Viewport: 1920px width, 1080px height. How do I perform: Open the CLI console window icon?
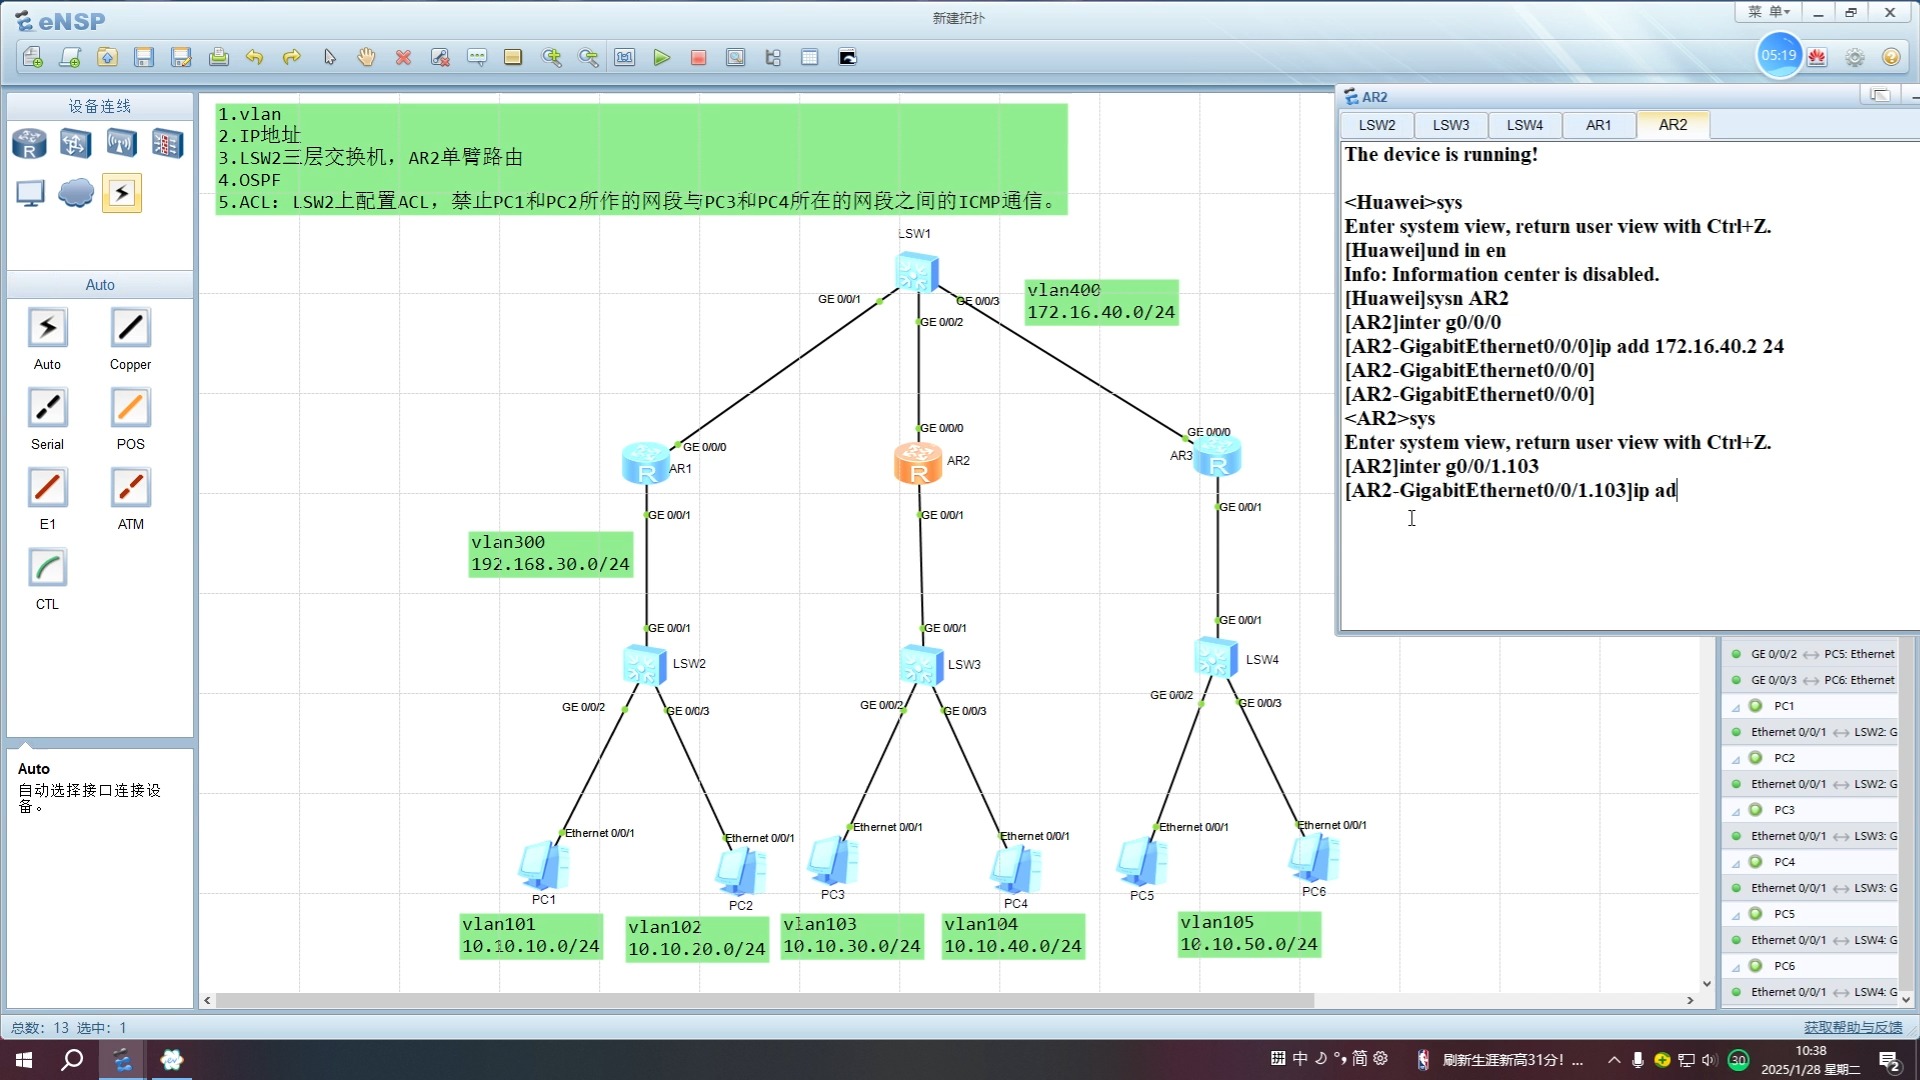[847, 57]
